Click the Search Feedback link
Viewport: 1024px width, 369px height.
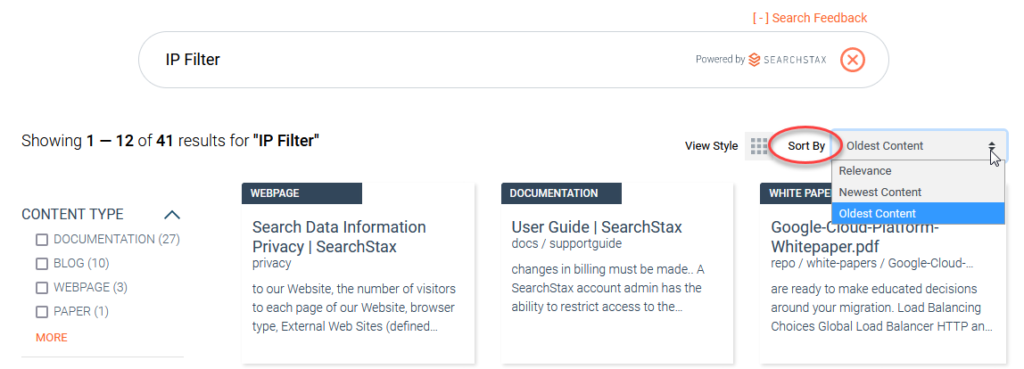810,18
